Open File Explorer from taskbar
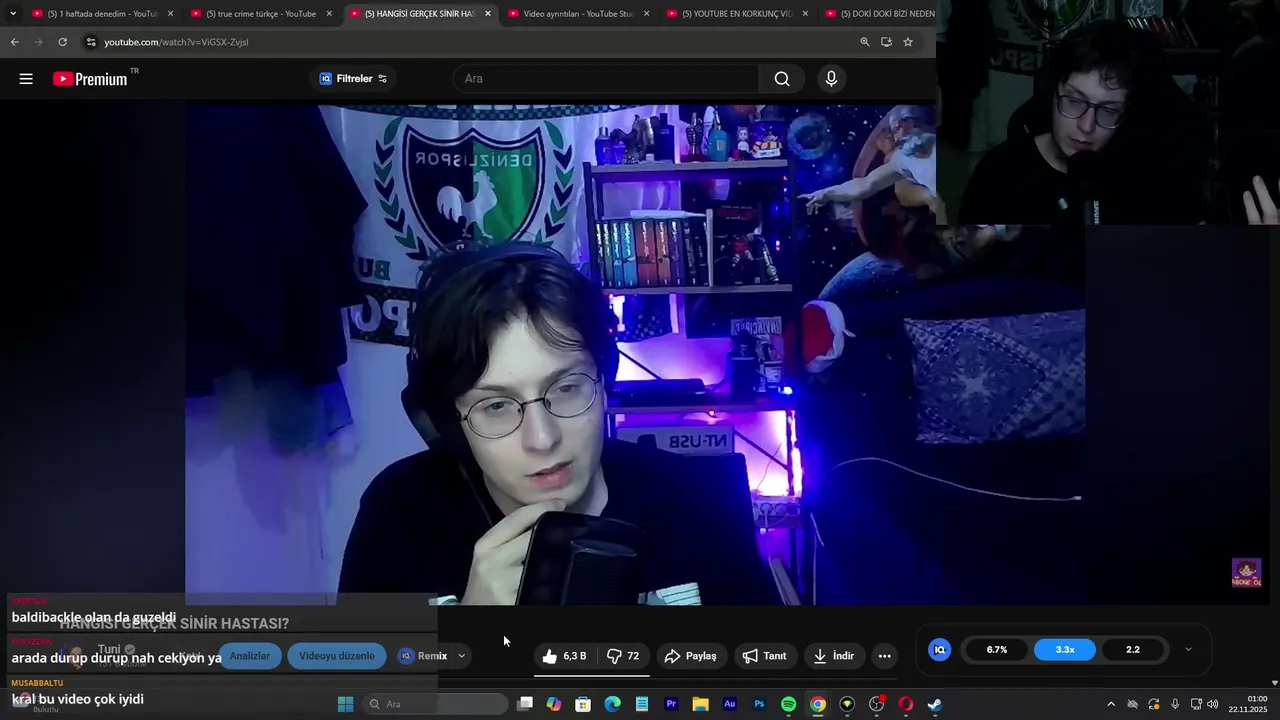Screen dimensions: 1280x720 701,704
